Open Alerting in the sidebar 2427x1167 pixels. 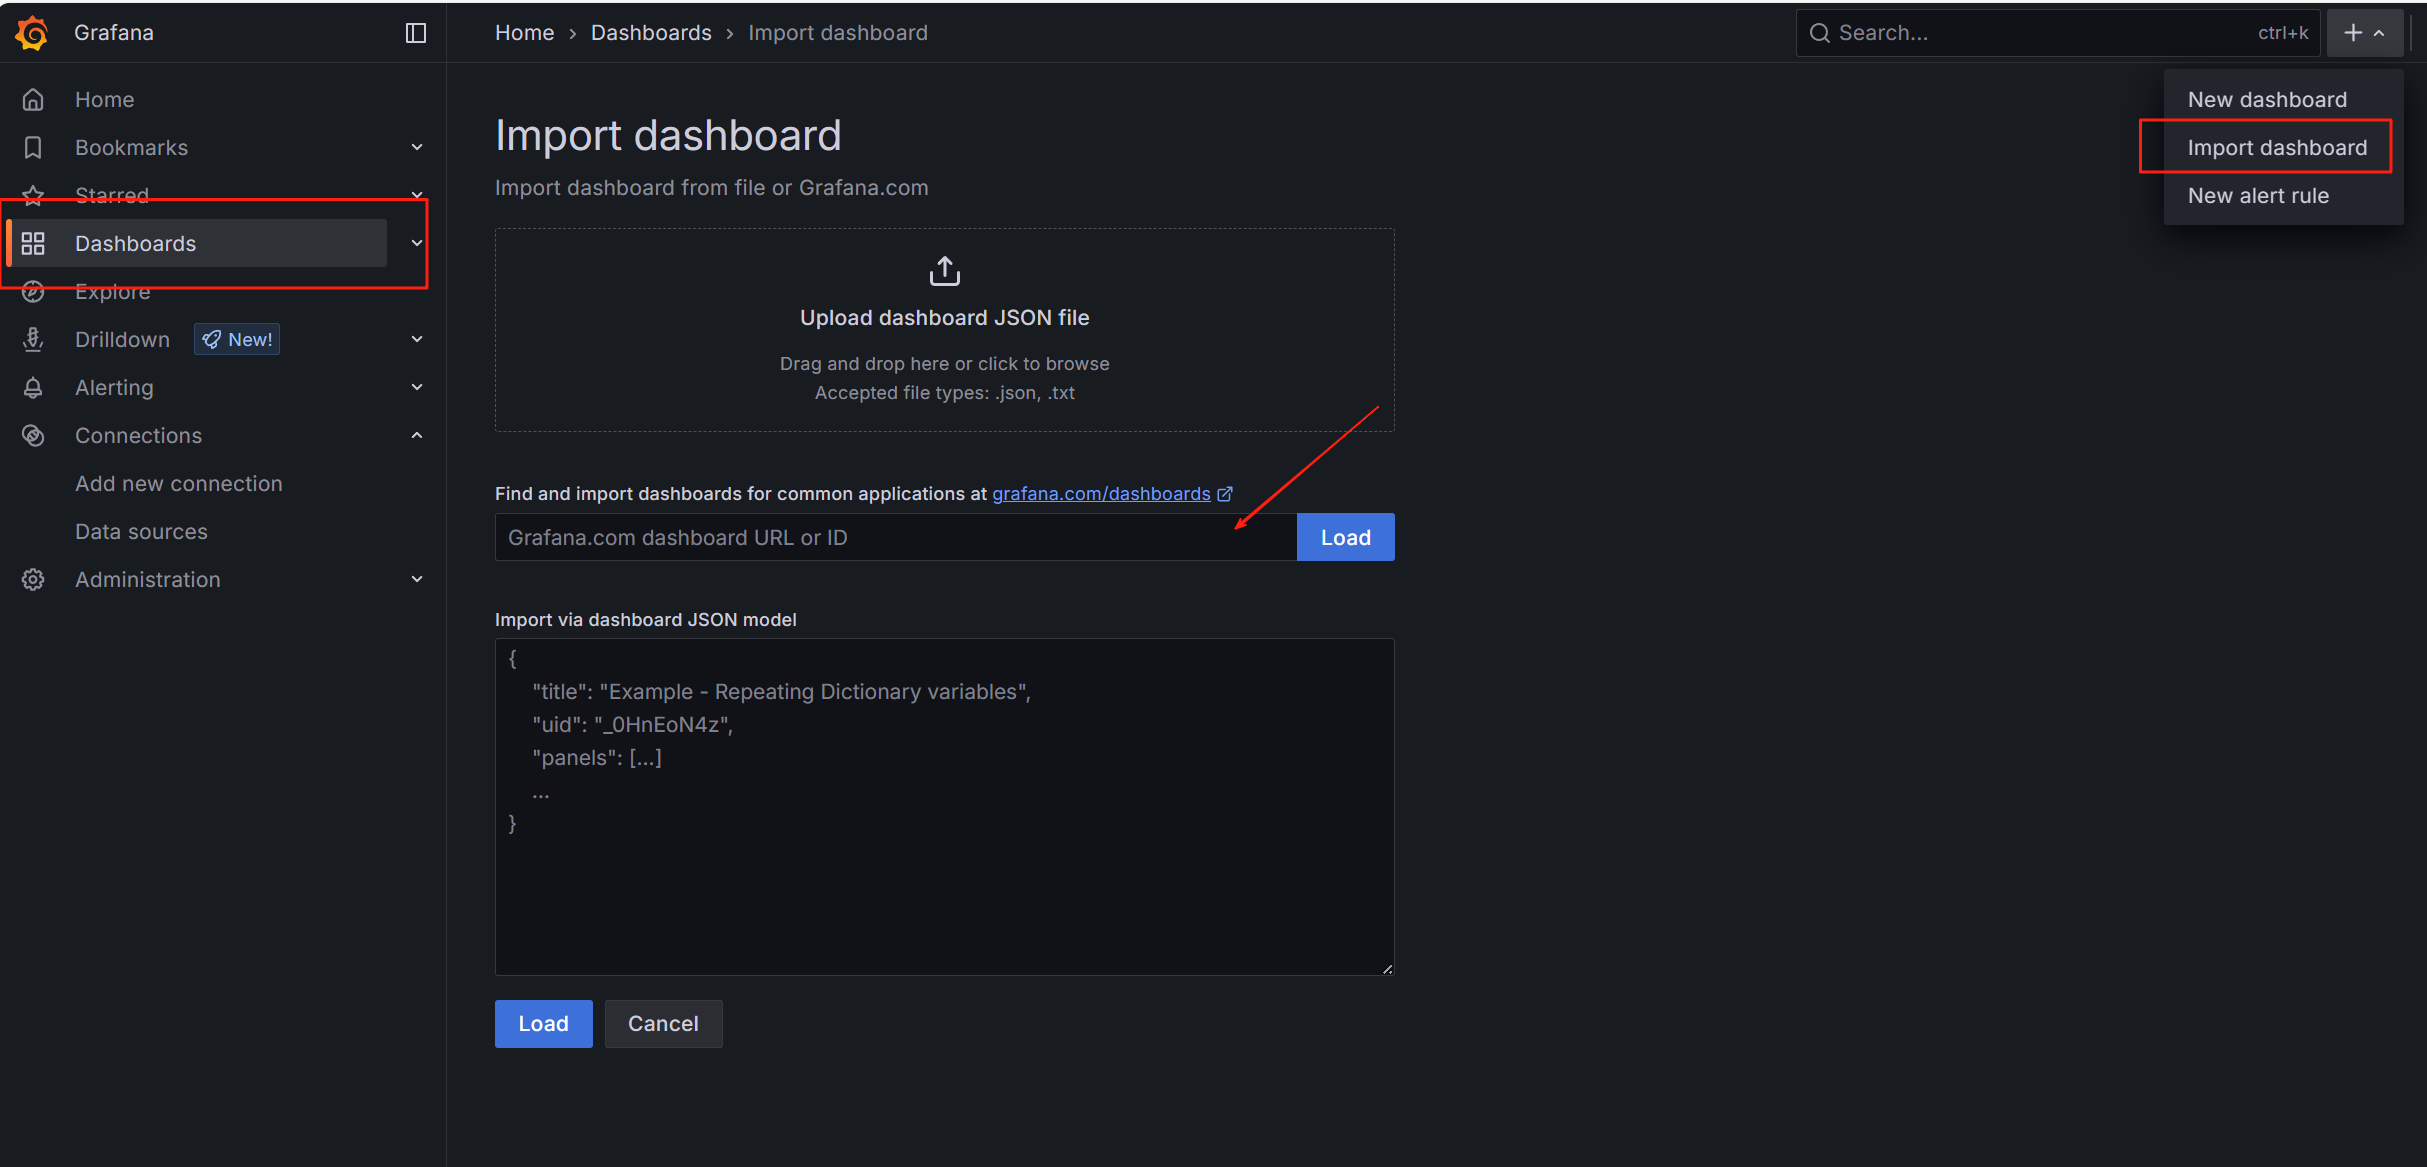[x=114, y=388]
